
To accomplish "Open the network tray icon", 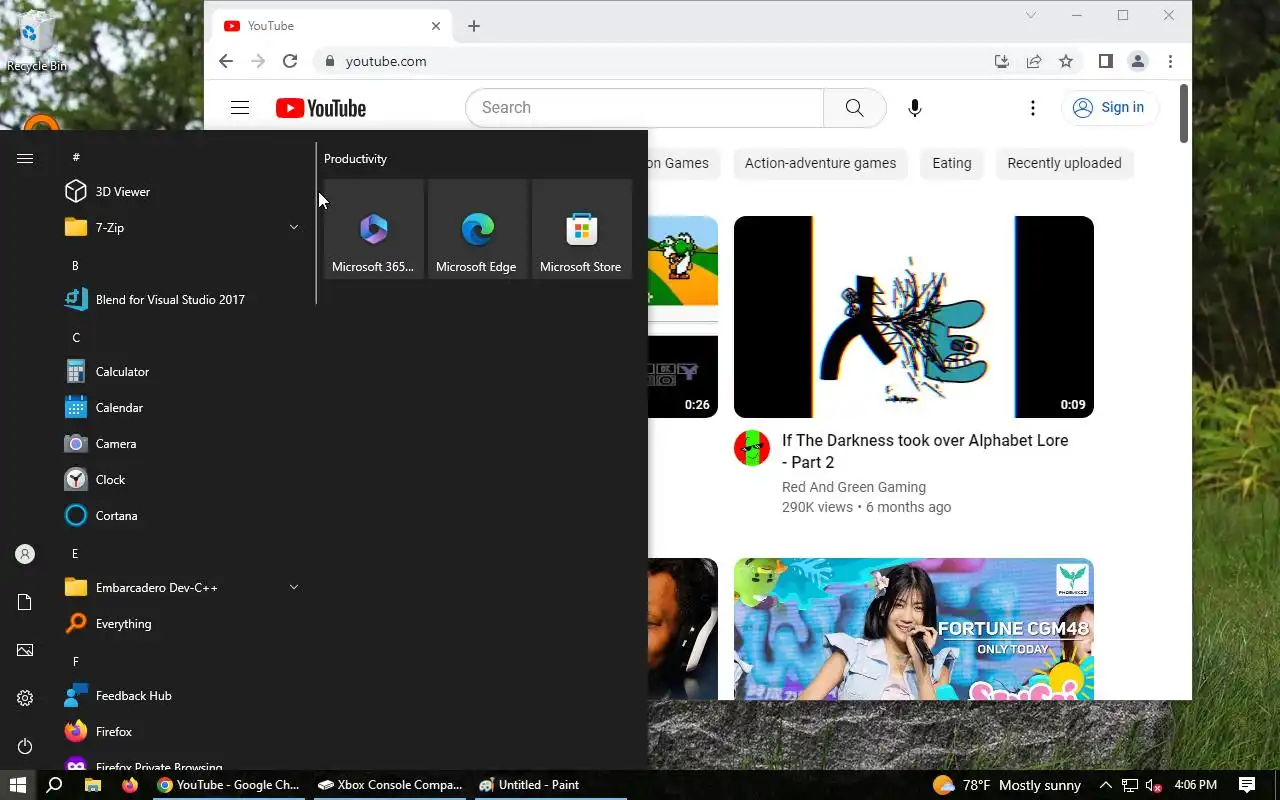I will click(x=1130, y=785).
